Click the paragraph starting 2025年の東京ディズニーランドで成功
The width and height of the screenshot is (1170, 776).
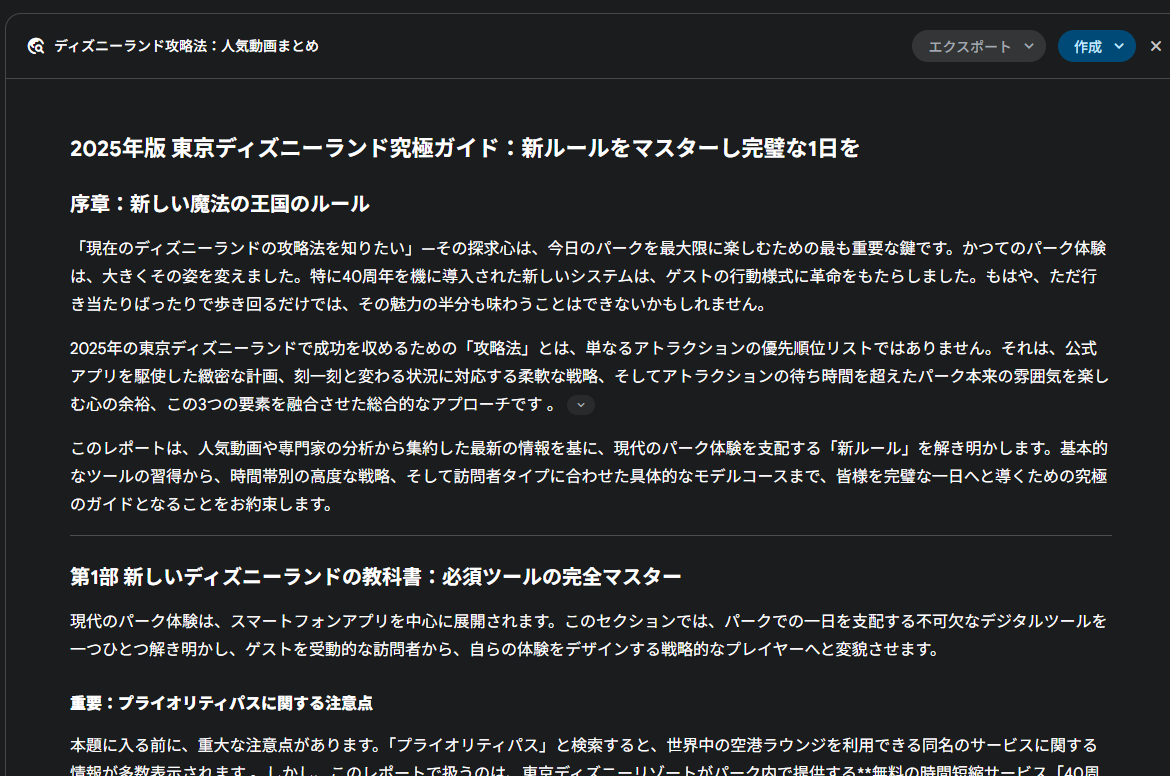(589, 376)
